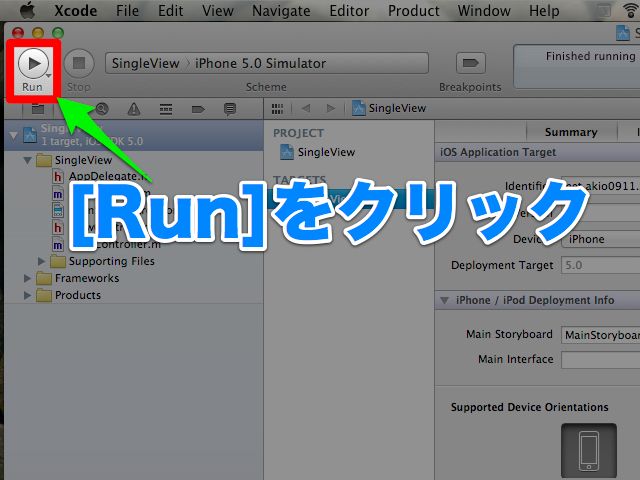
Task: Open the Deployment Target 5.0 combo box
Action: [x=600, y=265]
